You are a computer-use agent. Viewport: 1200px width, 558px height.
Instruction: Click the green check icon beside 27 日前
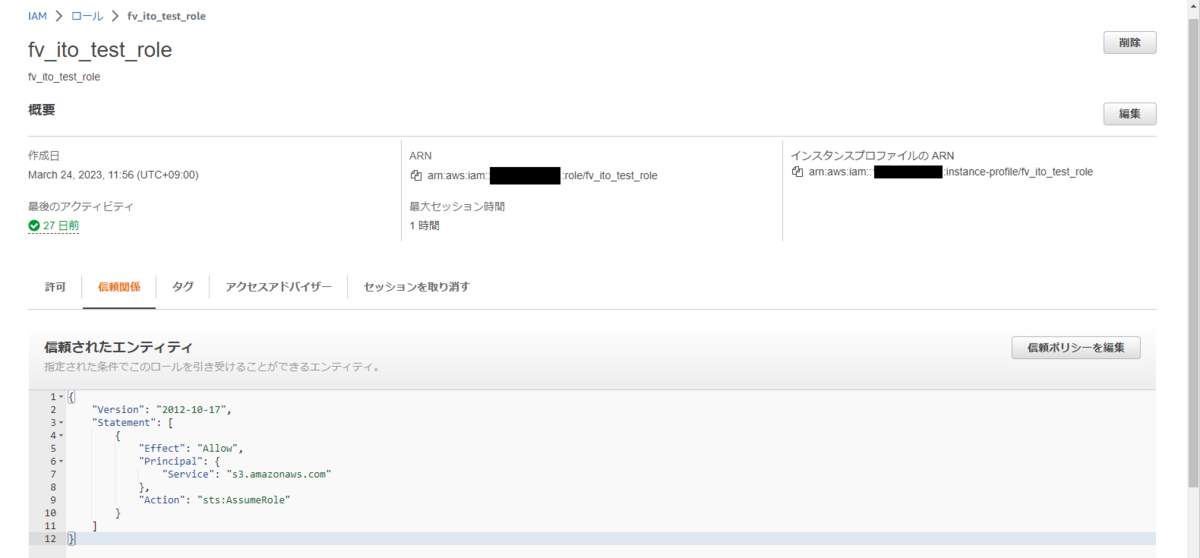[x=34, y=226]
